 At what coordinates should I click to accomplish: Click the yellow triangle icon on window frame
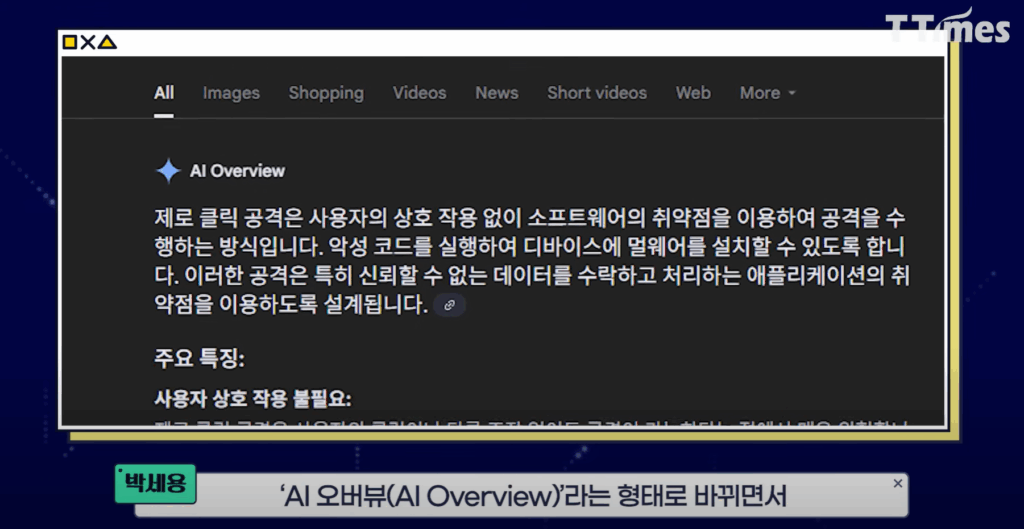point(107,42)
